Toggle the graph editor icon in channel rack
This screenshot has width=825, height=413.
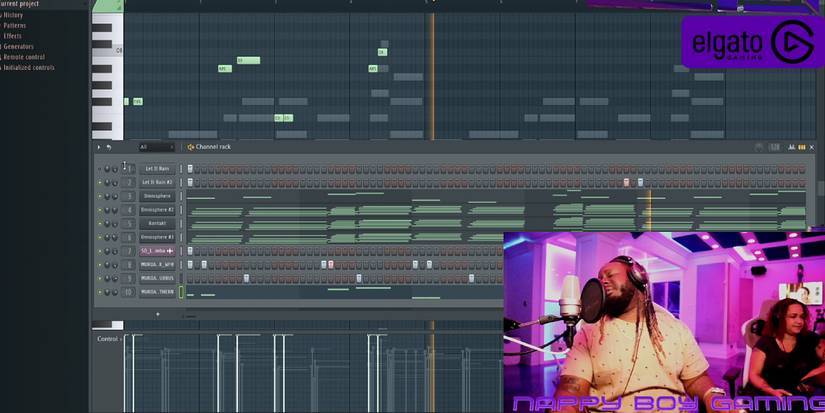pyautogui.click(x=791, y=147)
